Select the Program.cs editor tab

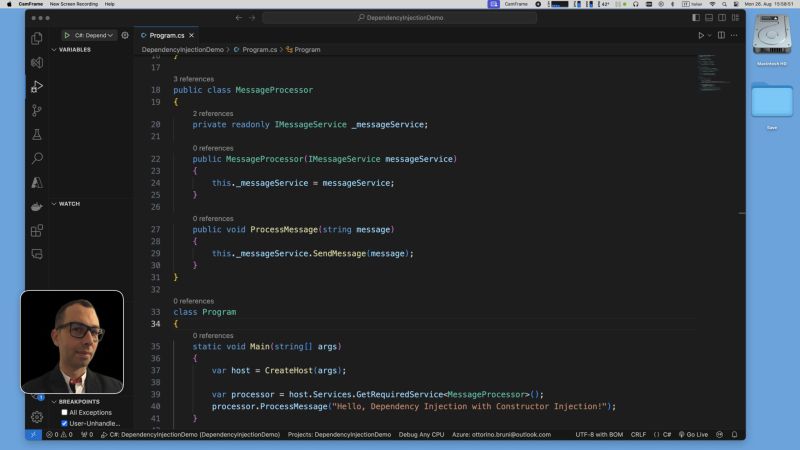point(167,35)
